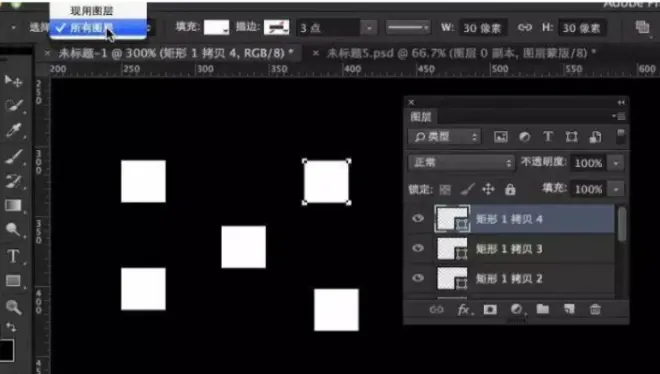
Task: Select the Eyedropper tool
Action: [13, 131]
